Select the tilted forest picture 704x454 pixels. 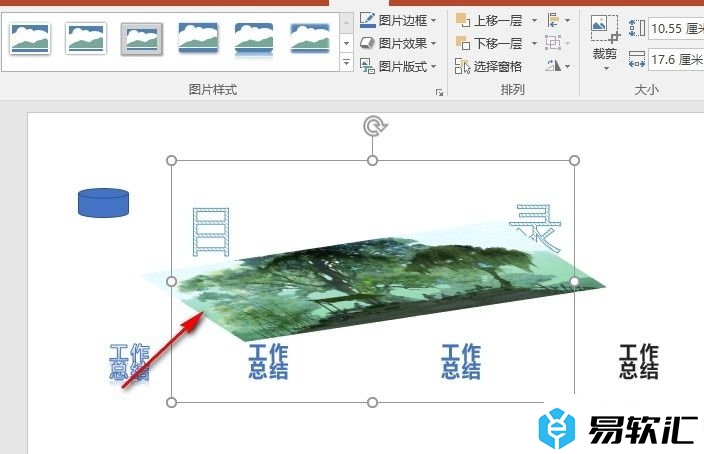pyautogui.click(x=373, y=283)
